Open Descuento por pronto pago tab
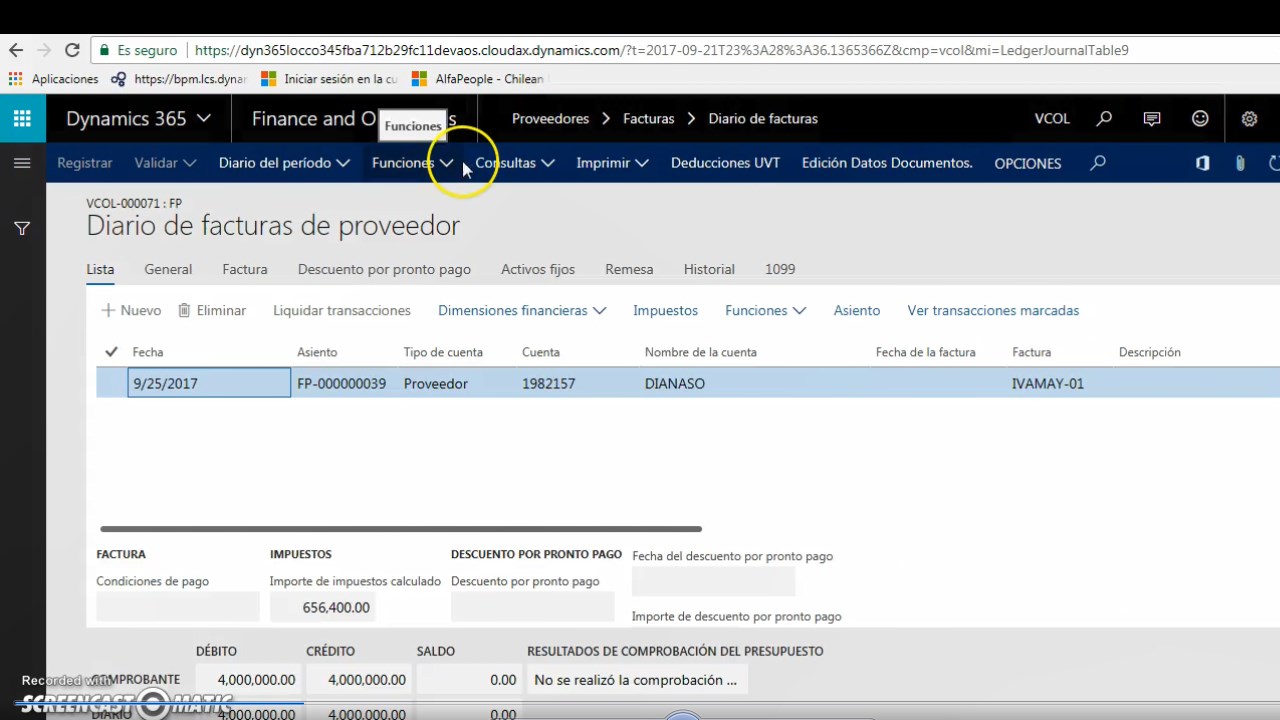The image size is (1280, 720). click(384, 269)
